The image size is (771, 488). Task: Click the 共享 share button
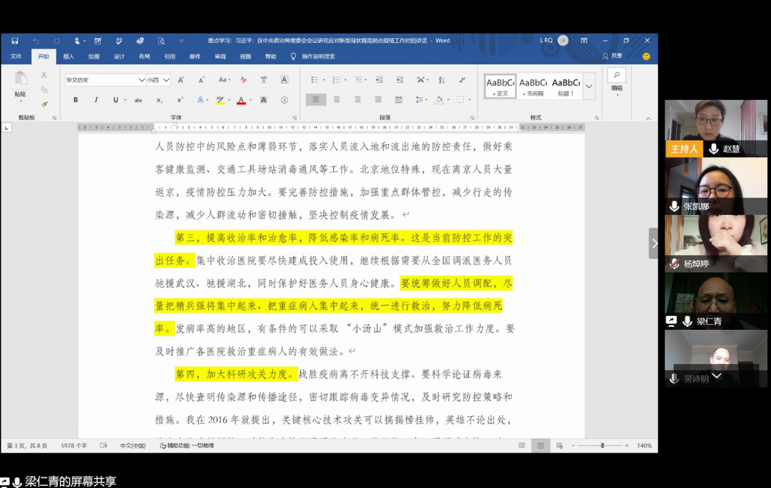click(x=612, y=57)
